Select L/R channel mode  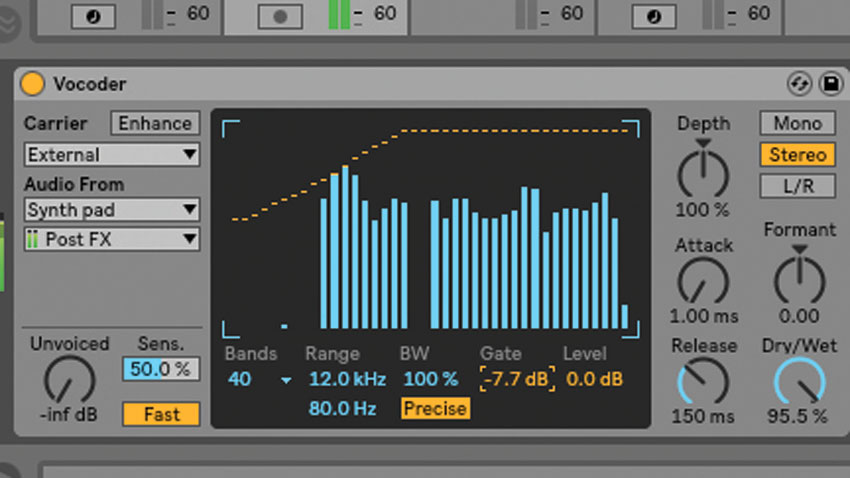point(797,186)
